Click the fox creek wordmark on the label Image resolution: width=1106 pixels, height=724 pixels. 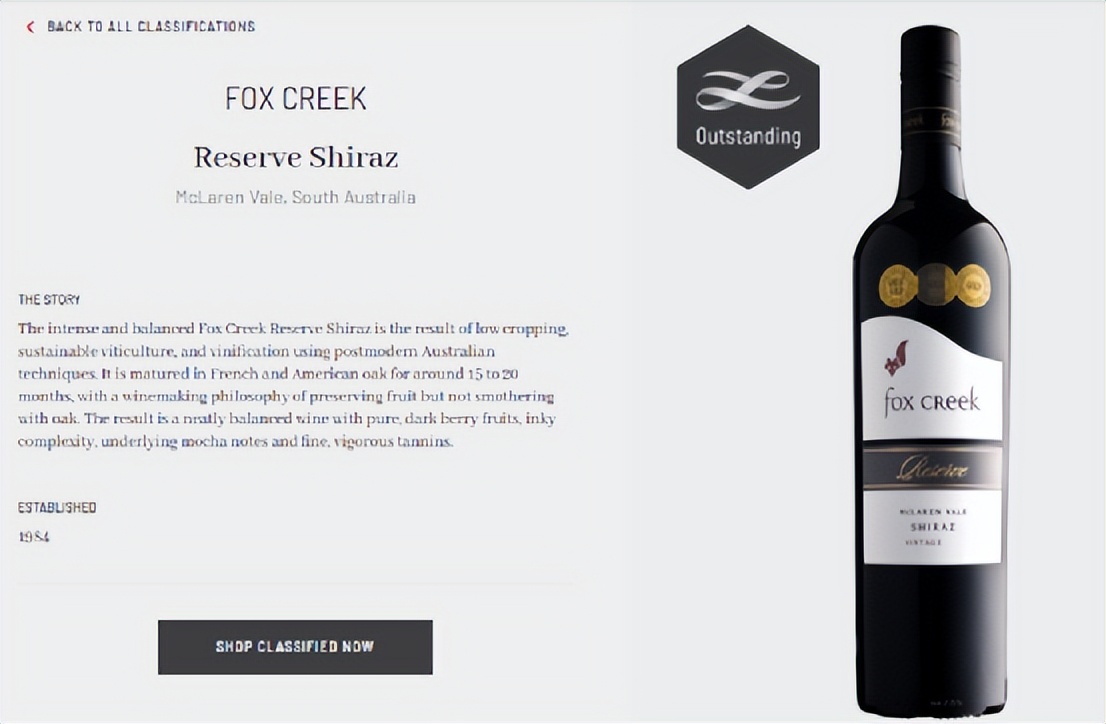click(932, 402)
